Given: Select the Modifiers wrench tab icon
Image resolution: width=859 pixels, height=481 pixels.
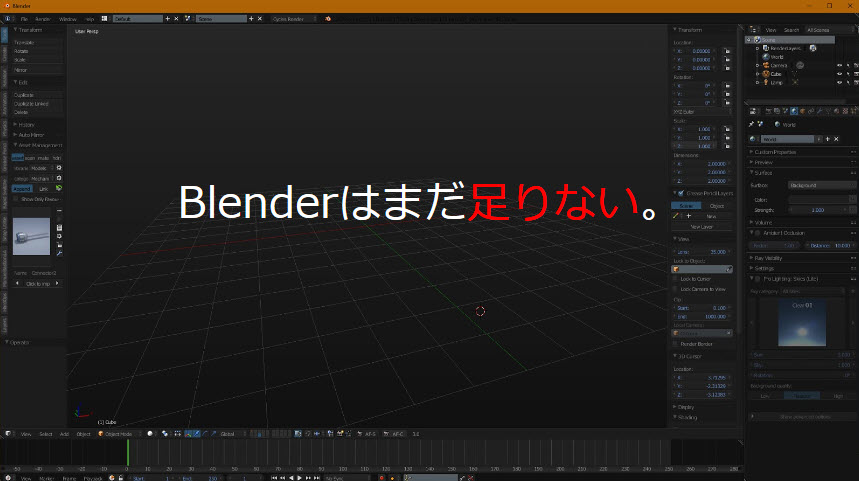Looking at the screenshot, I should 820,111.
